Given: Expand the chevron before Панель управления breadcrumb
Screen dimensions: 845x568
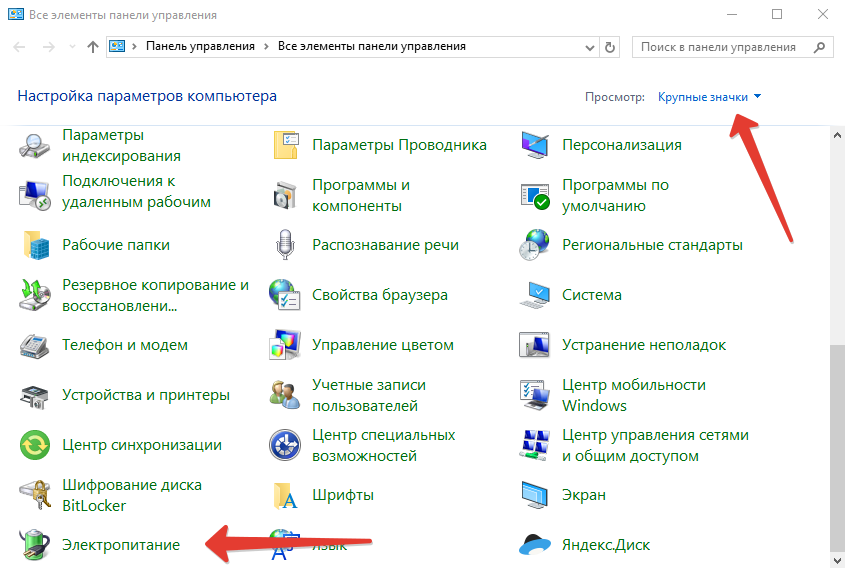Looking at the screenshot, I should coord(135,47).
